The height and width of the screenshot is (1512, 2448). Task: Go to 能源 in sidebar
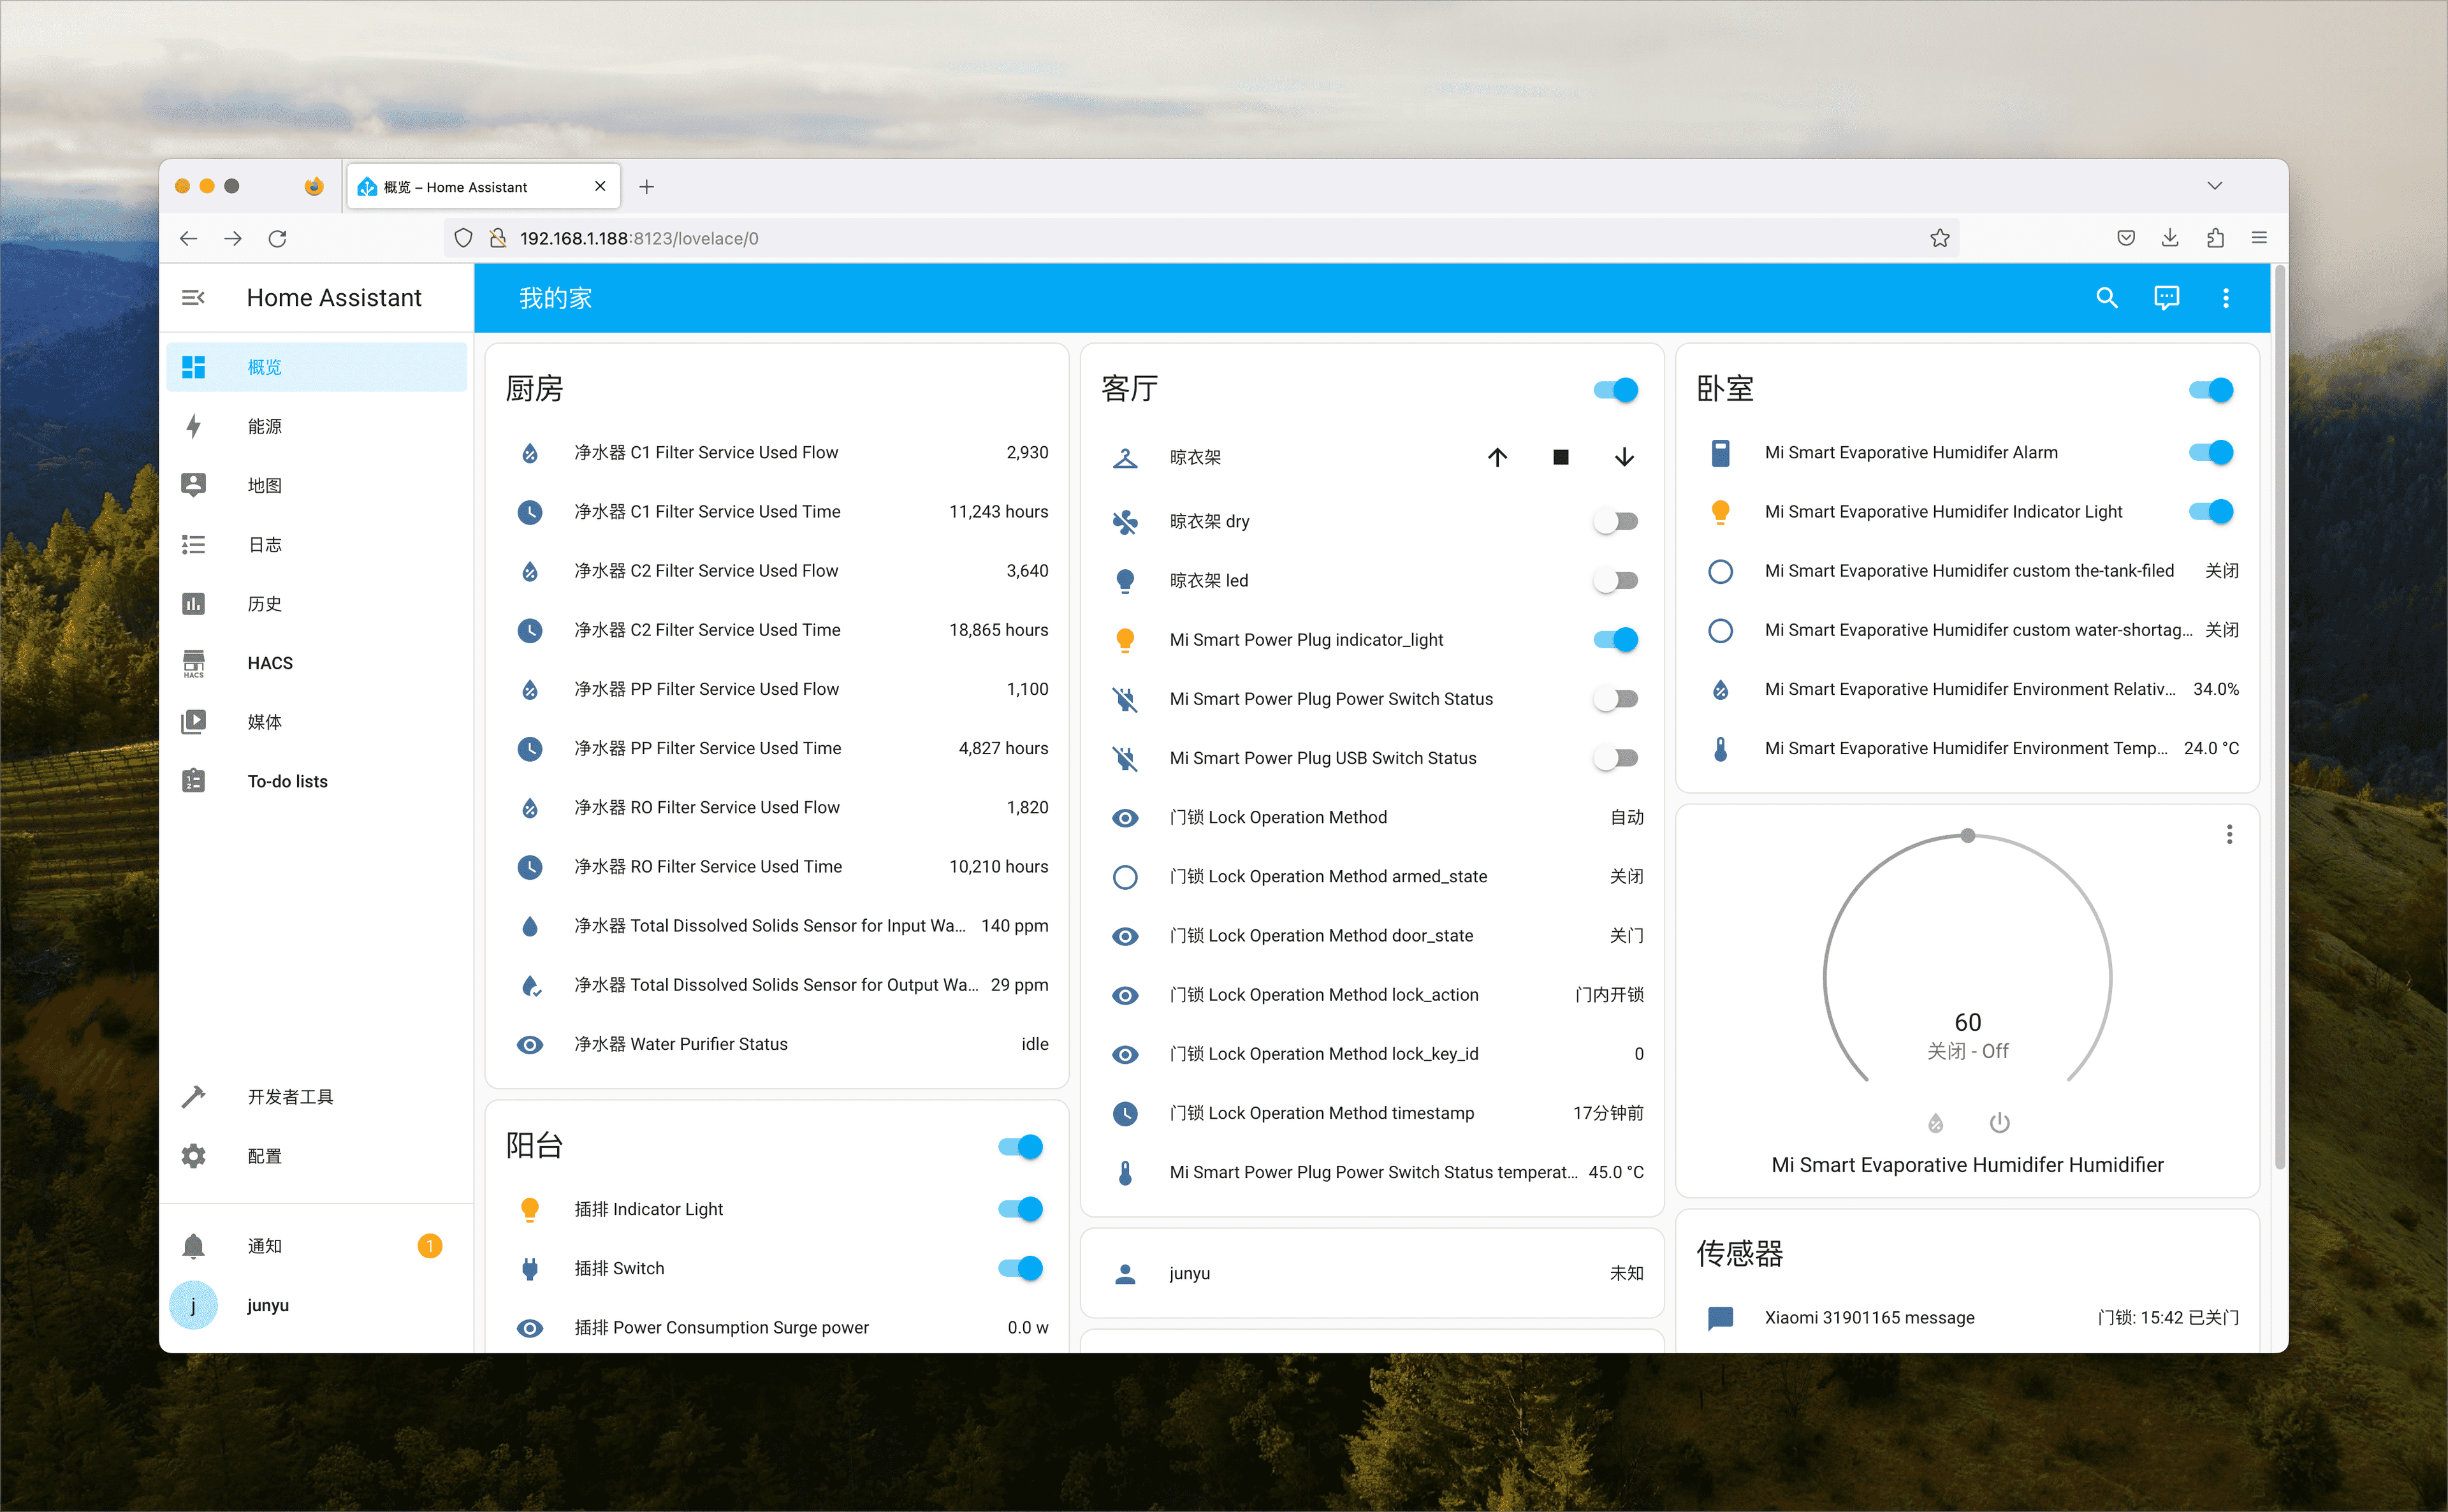click(x=265, y=427)
